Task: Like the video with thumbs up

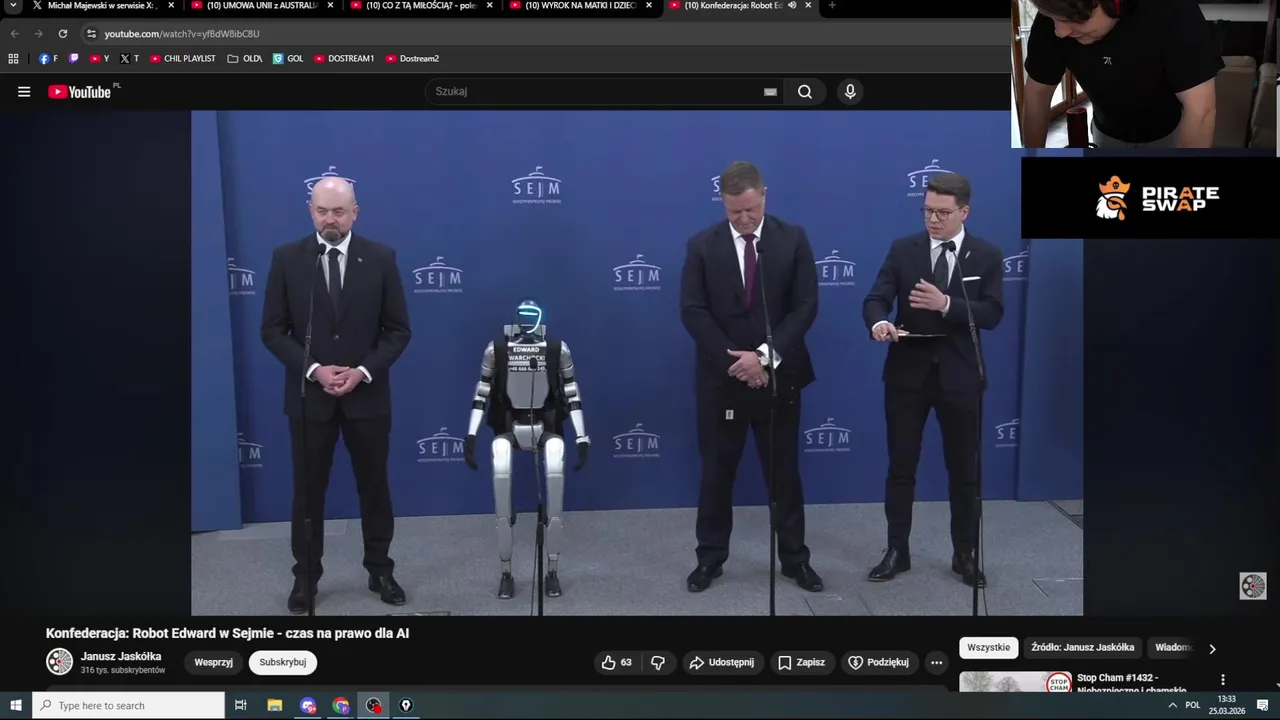Action: 616,662
